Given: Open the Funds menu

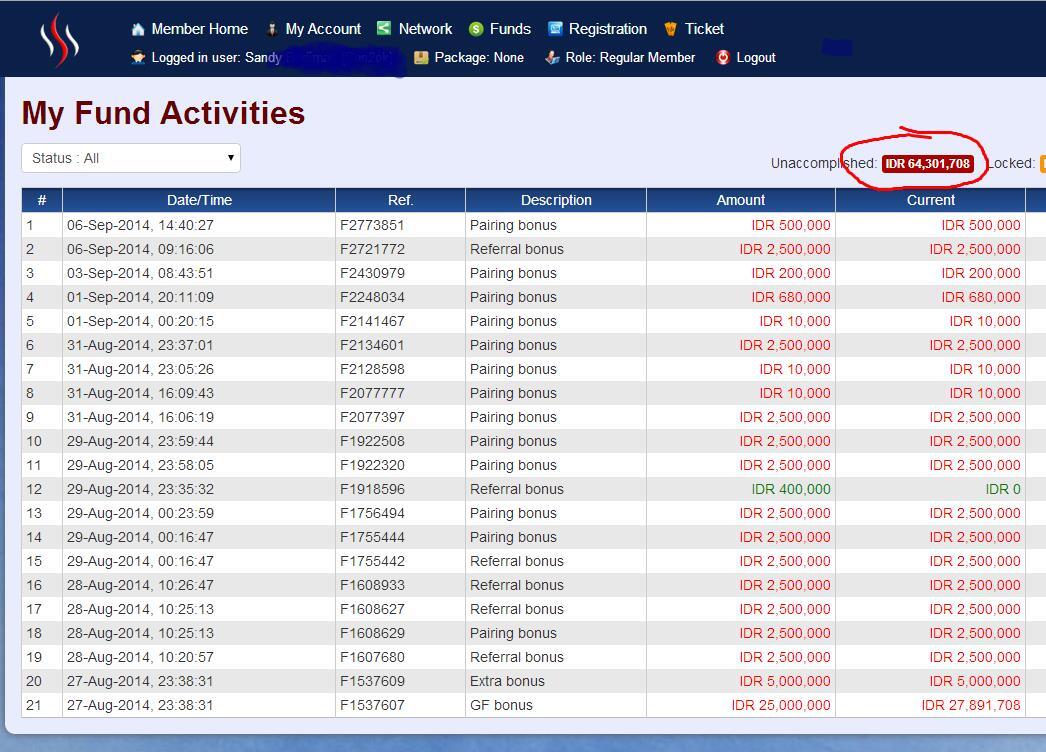Looking at the screenshot, I should (510, 29).
